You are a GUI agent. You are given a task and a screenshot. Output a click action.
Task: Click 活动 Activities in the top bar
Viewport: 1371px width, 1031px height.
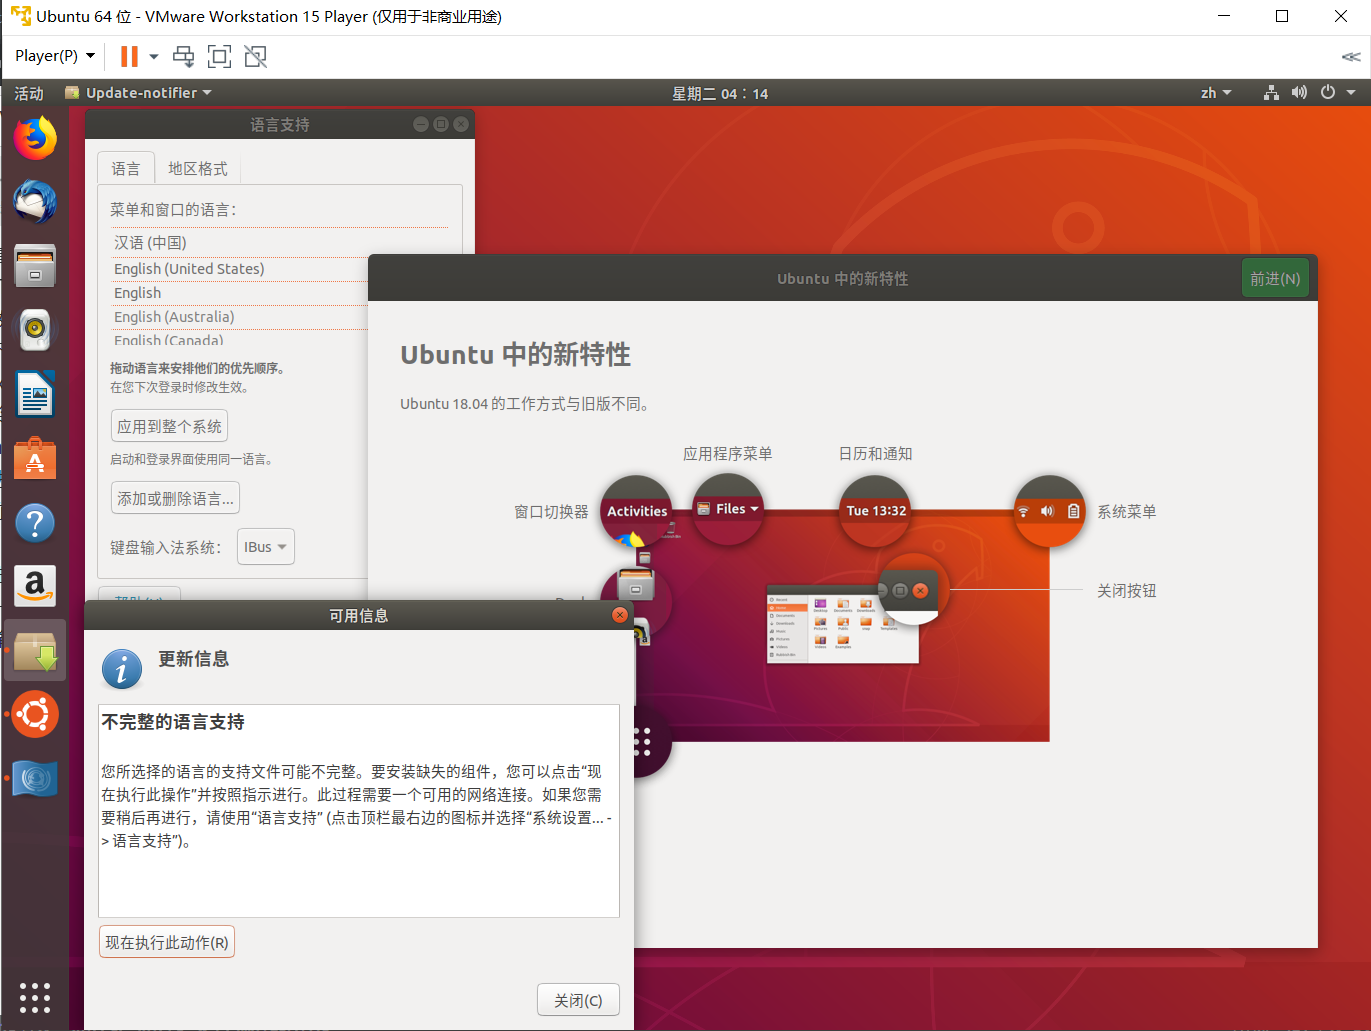tap(29, 93)
